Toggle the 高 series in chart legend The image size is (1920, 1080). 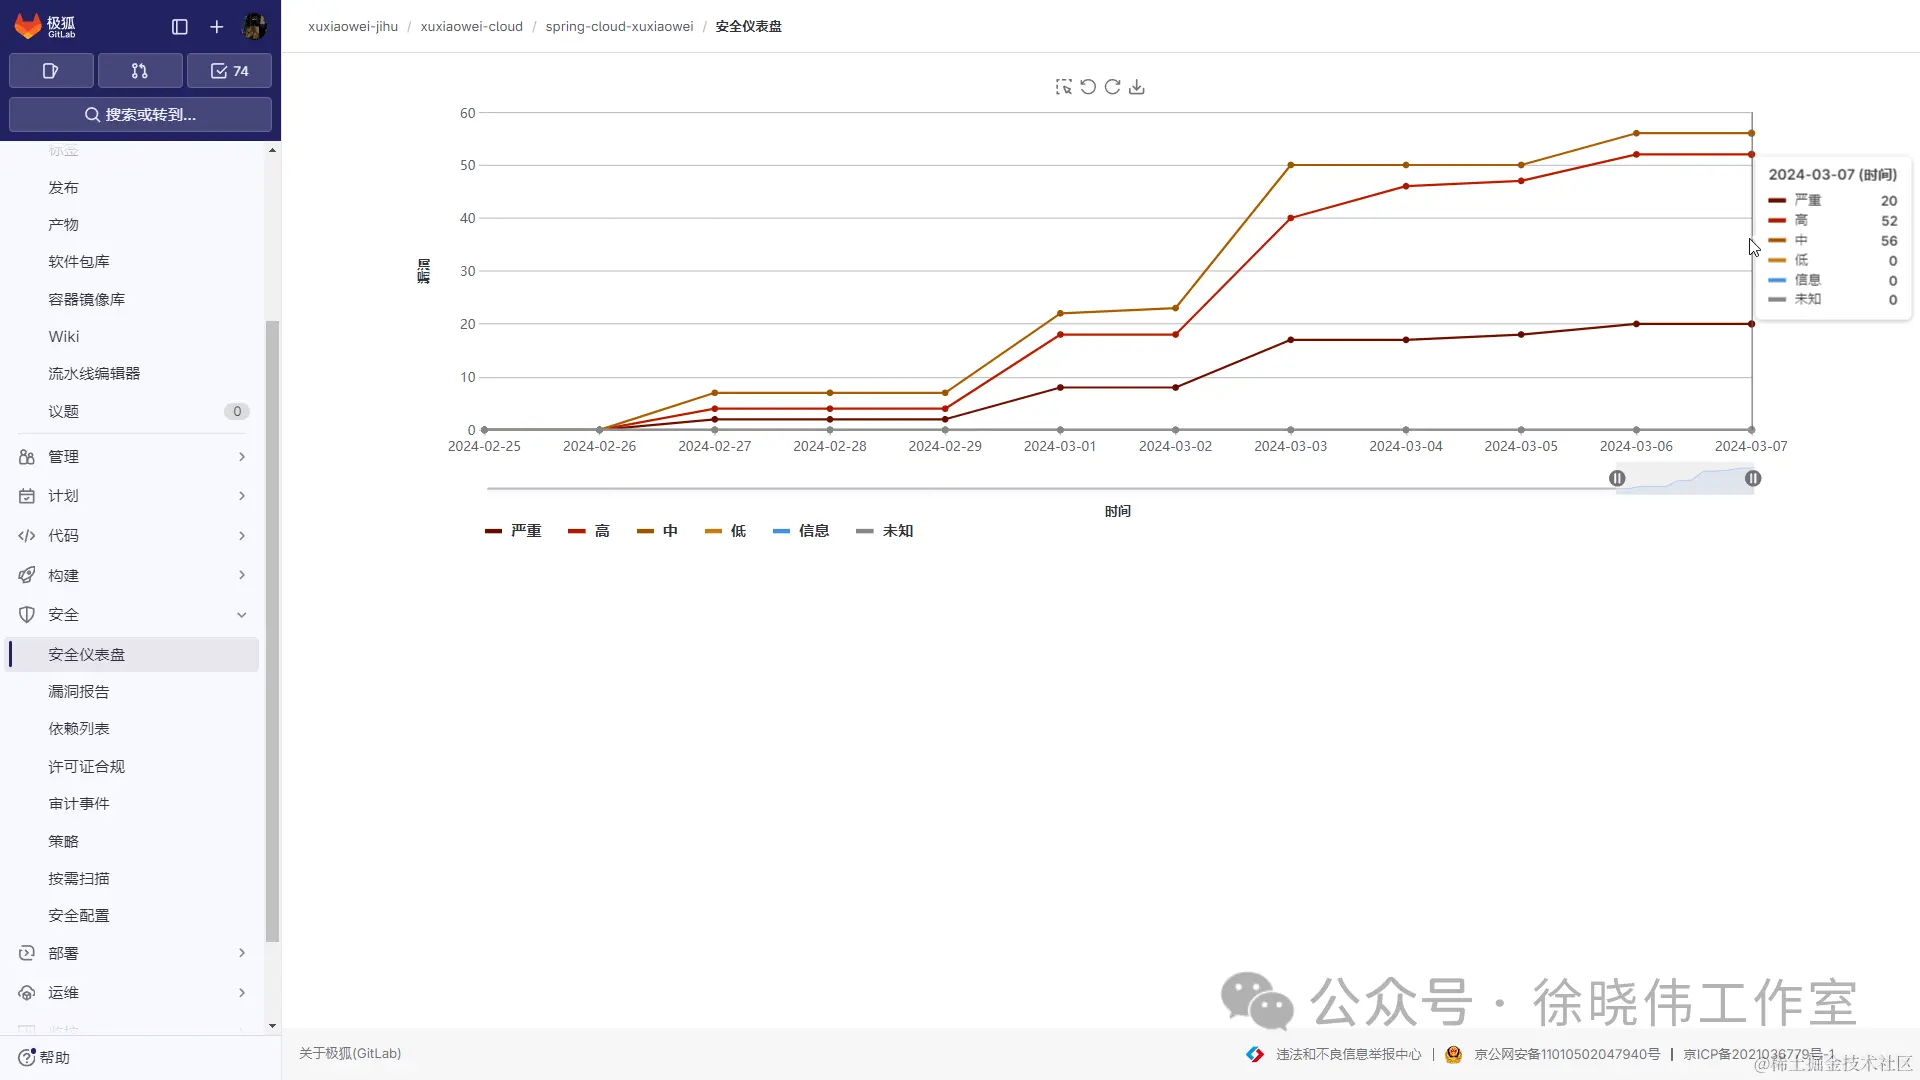tap(589, 531)
